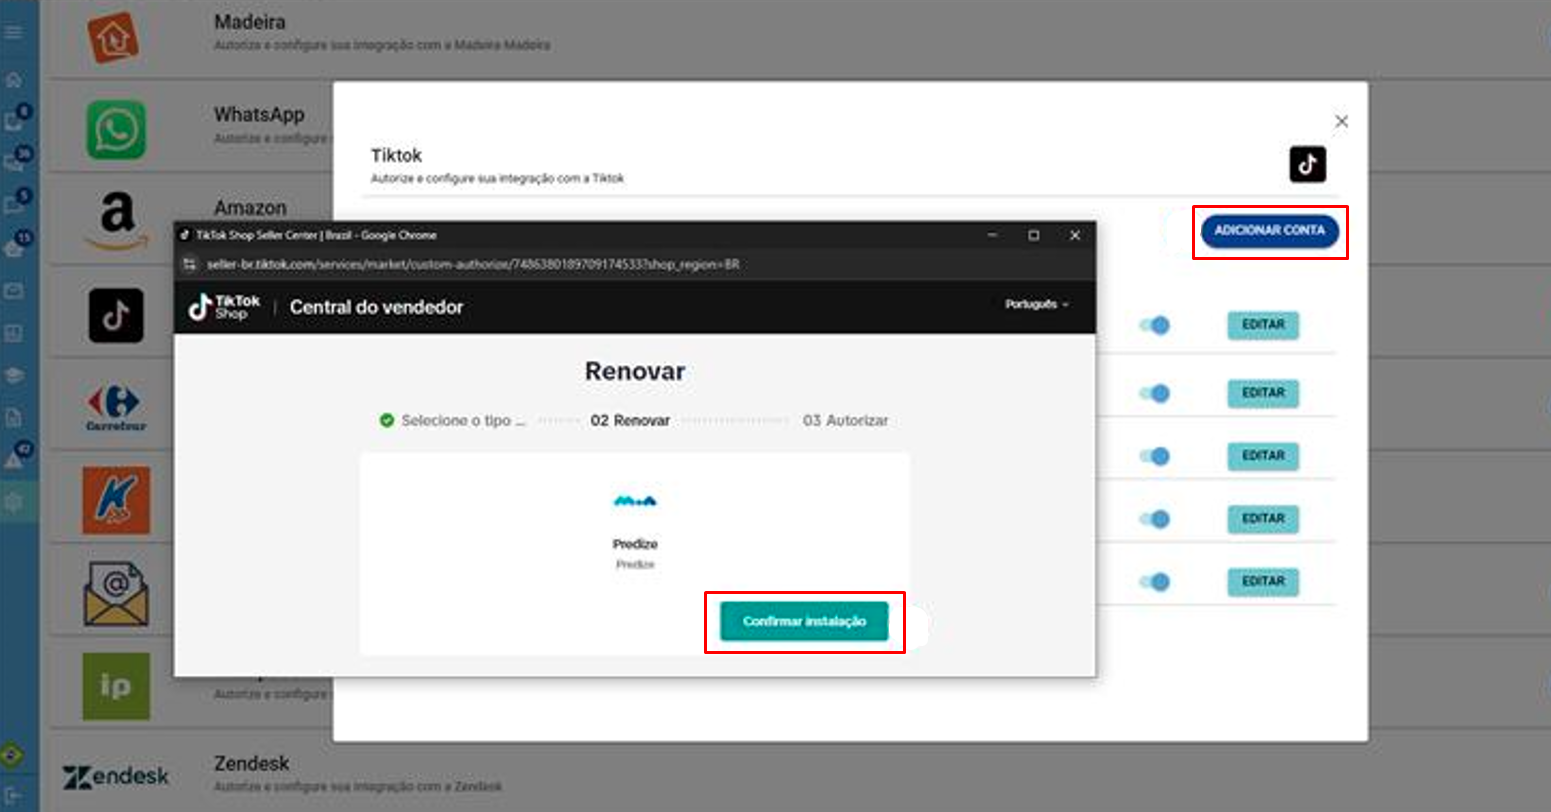Click the "Renovar" page heading
The height and width of the screenshot is (812, 1551).
(635, 371)
